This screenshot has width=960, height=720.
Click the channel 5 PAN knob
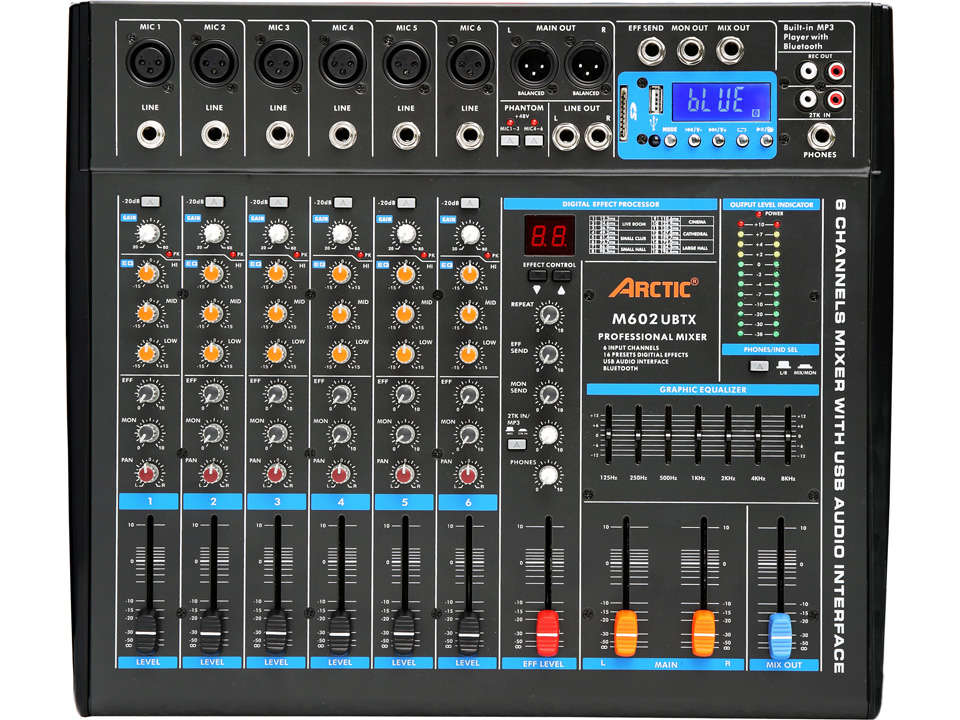pyautogui.click(x=404, y=474)
